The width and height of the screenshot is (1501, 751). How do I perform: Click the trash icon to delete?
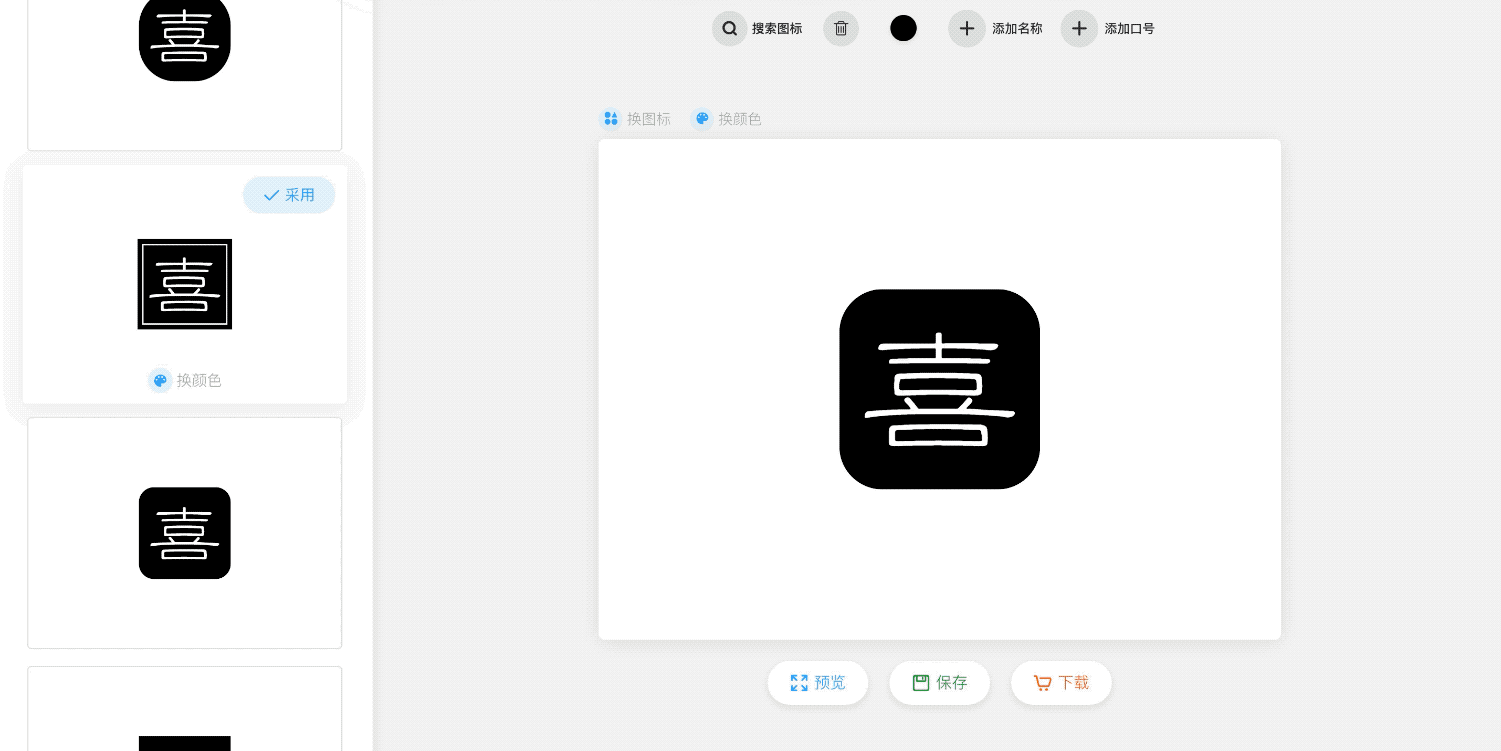pos(840,28)
